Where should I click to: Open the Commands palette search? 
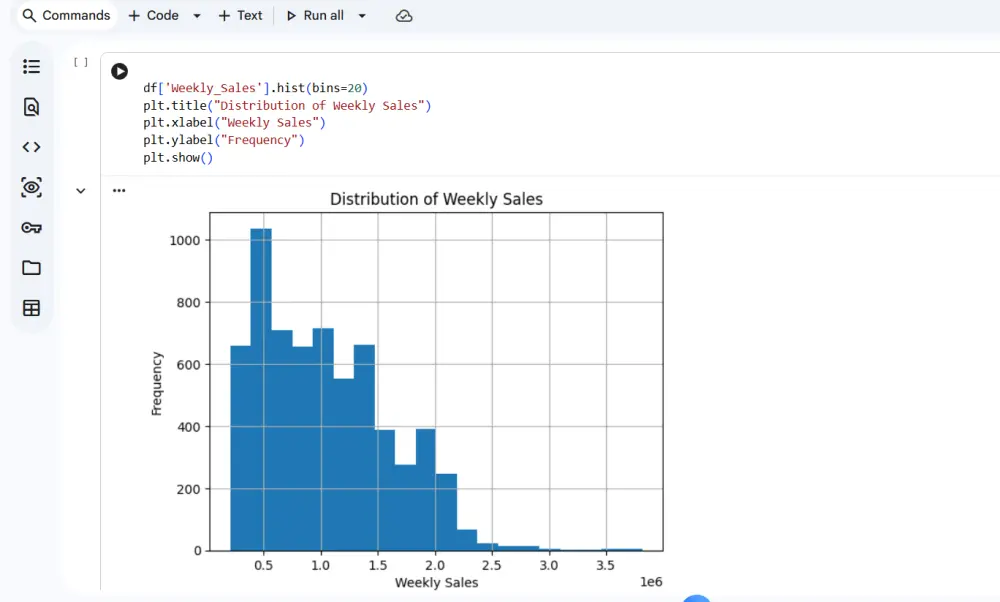(x=65, y=15)
